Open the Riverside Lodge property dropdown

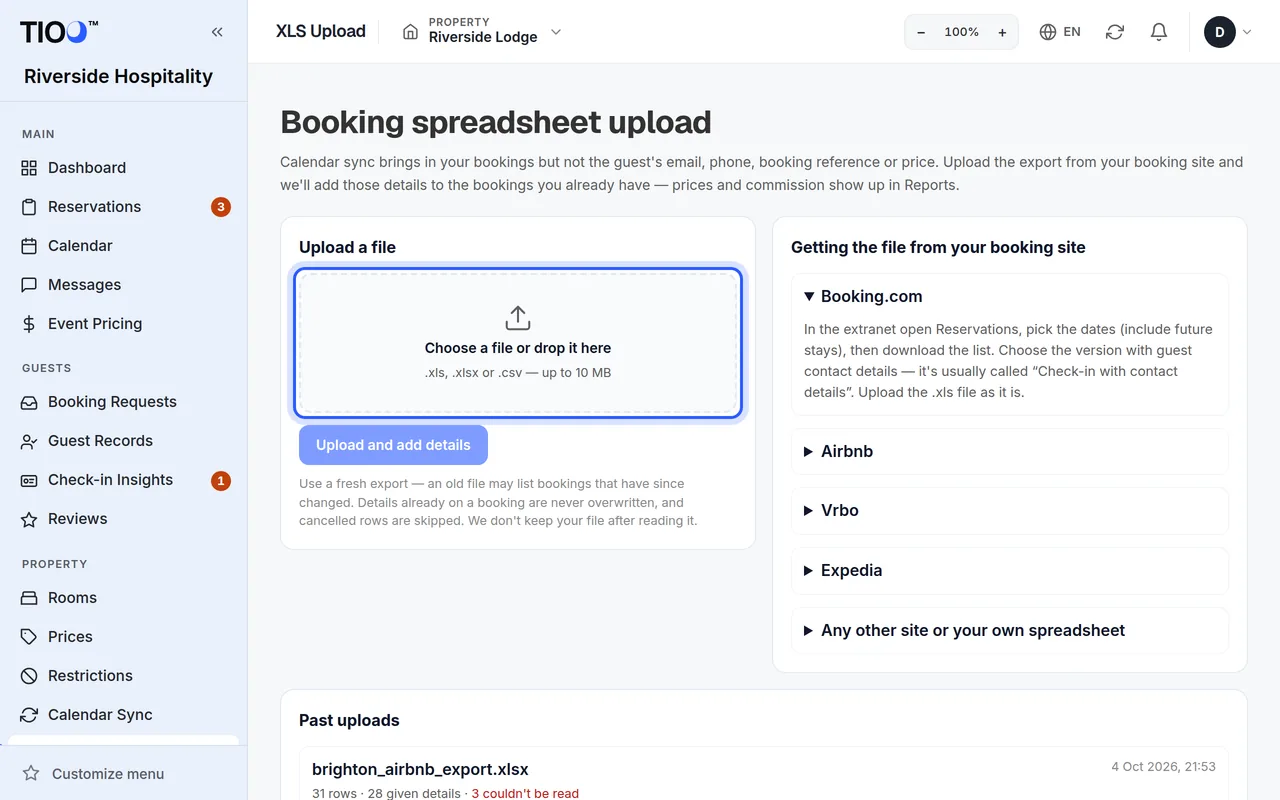coord(482,31)
